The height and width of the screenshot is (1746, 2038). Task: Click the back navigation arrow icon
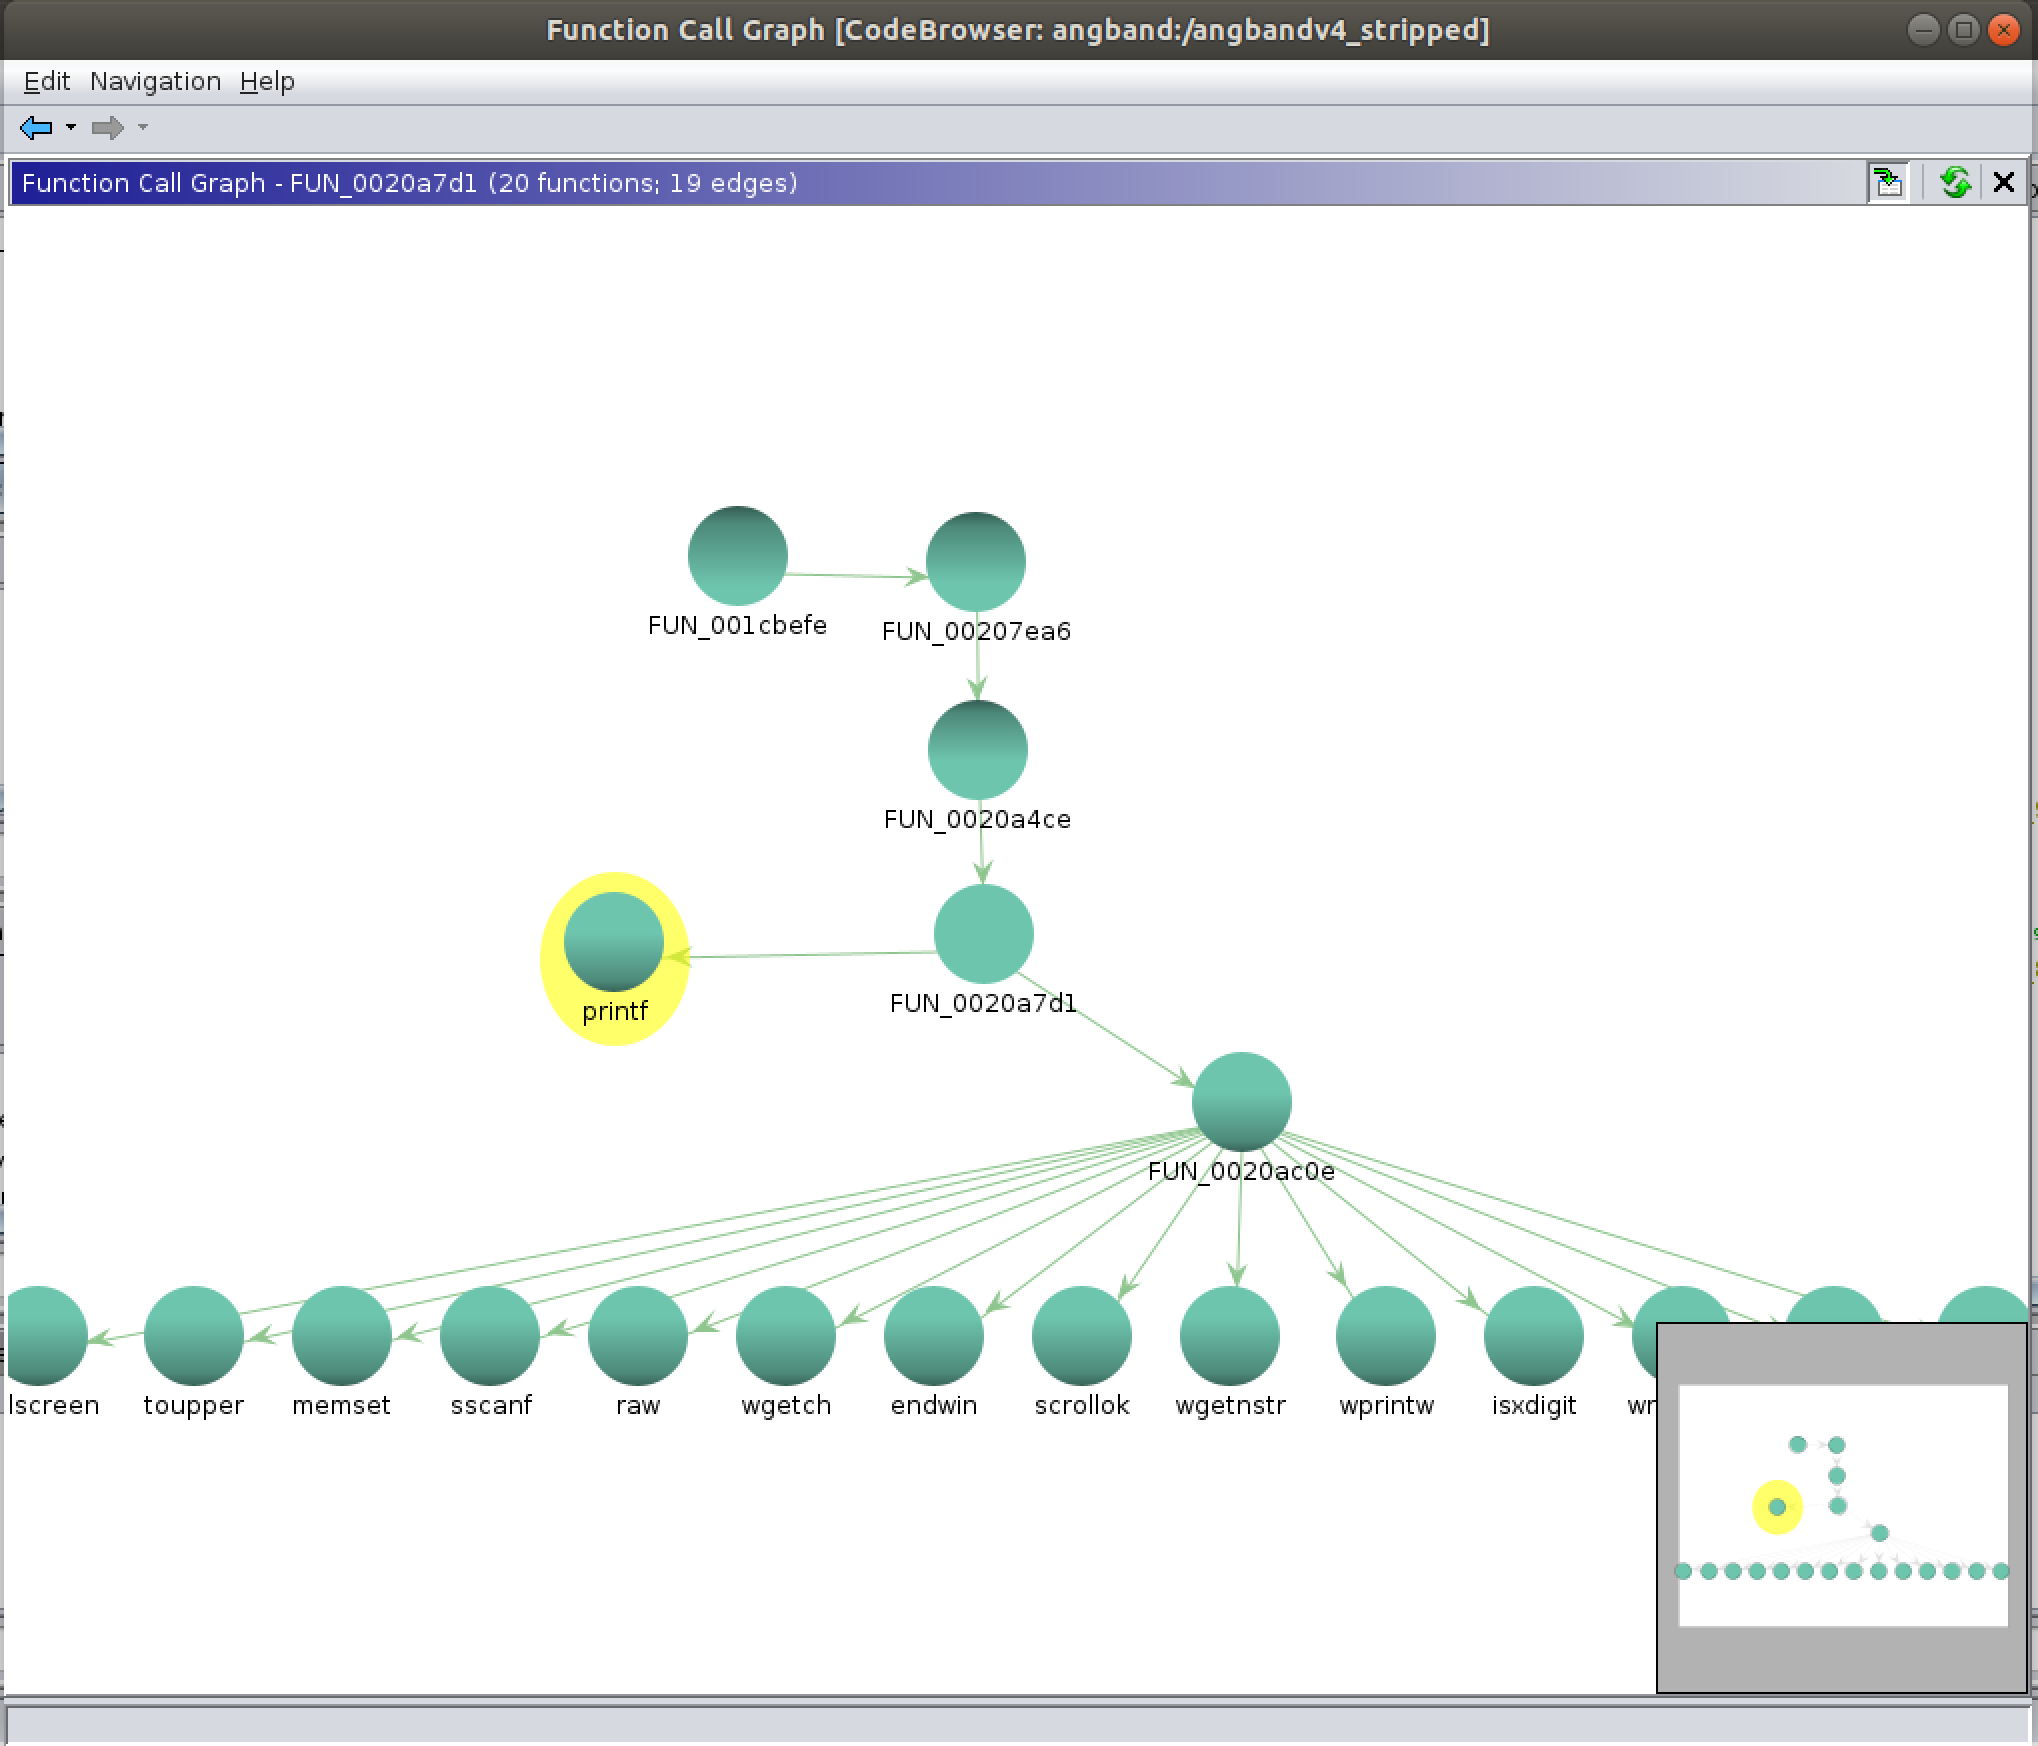point(35,128)
